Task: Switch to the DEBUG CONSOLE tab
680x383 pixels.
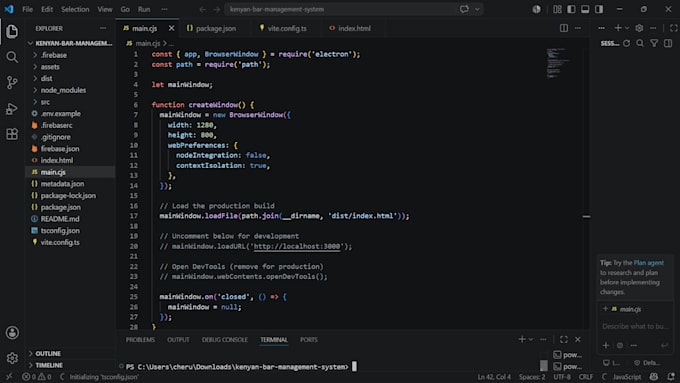Action: tap(225, 340)
